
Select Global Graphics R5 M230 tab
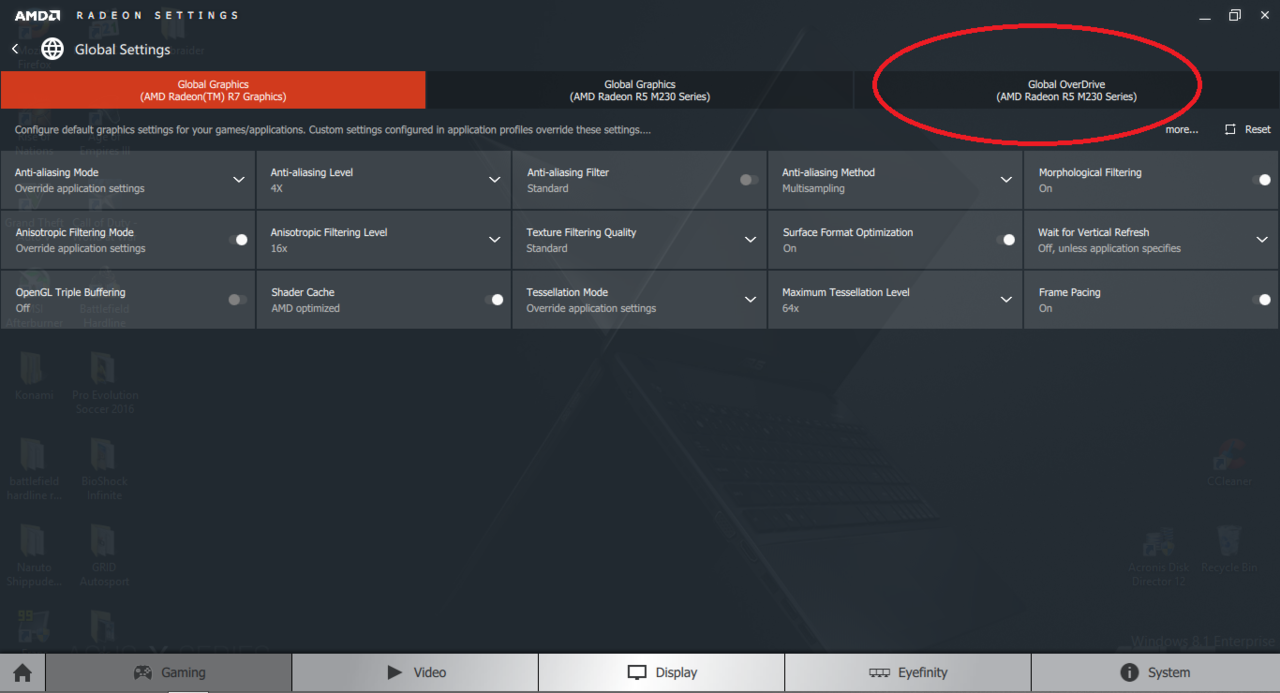(x=640, y=90)
